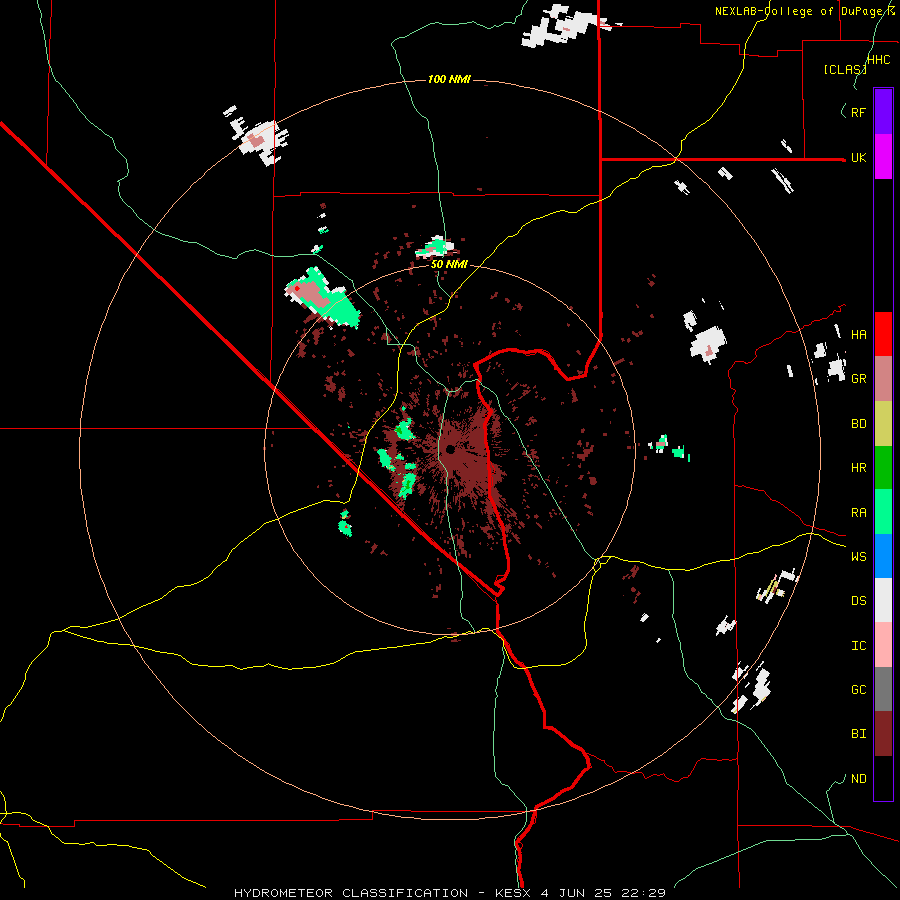Click the purple RF legend swatch
The image size is (900, 900).
click(x=883, y=112)
